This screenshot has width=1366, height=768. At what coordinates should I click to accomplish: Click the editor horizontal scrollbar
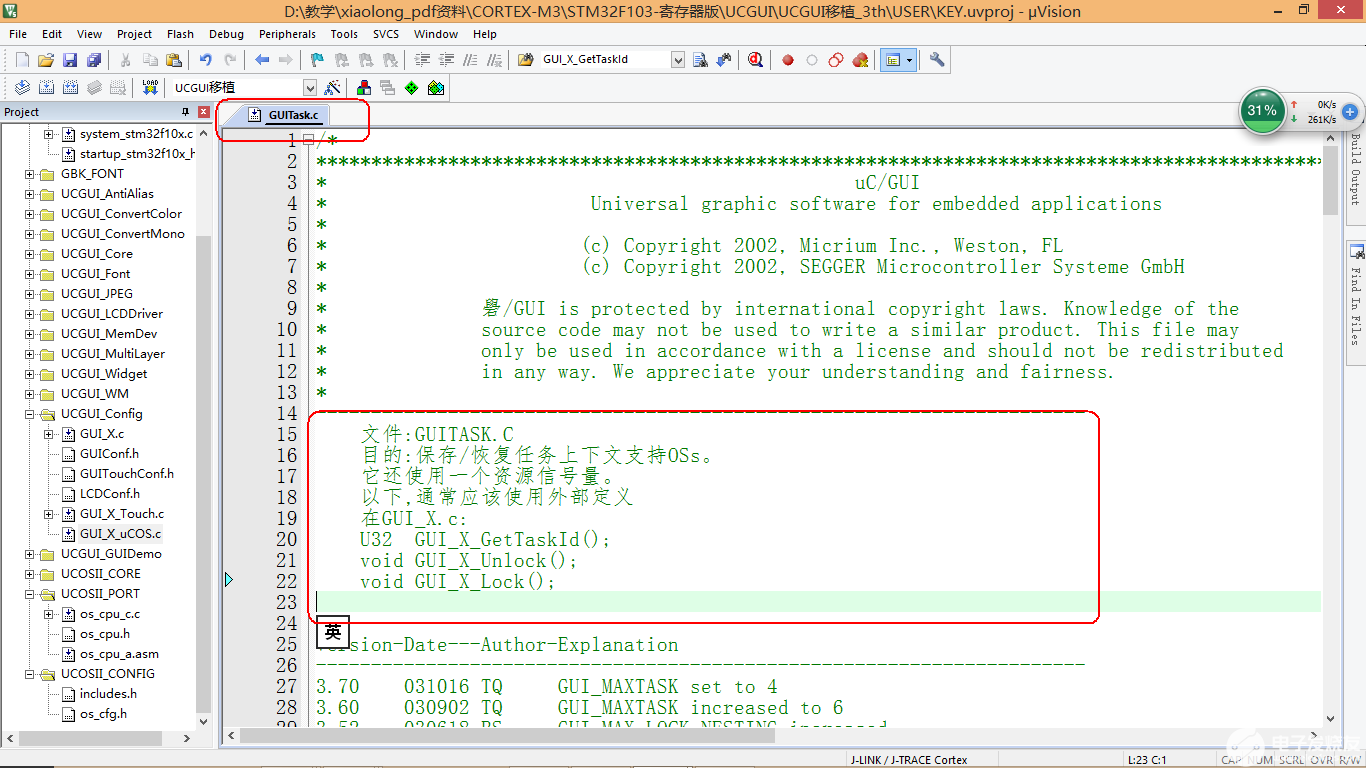(x=508, y=735)
